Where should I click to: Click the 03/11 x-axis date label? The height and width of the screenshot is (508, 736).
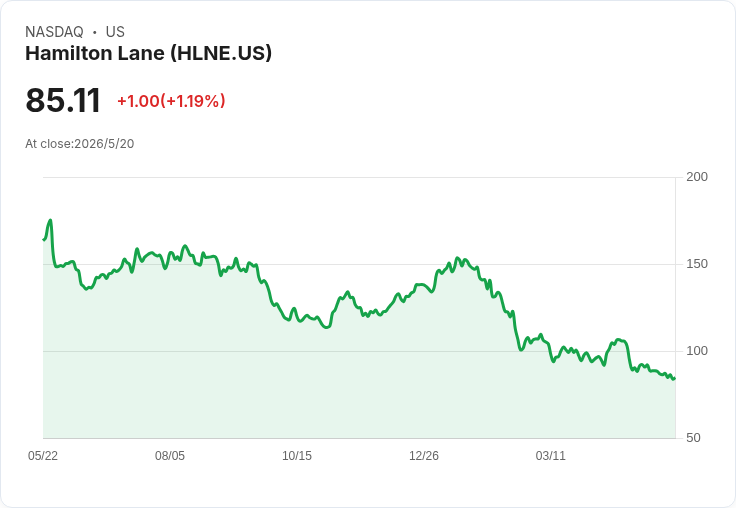pyautogui.click(x=551, y=455)
